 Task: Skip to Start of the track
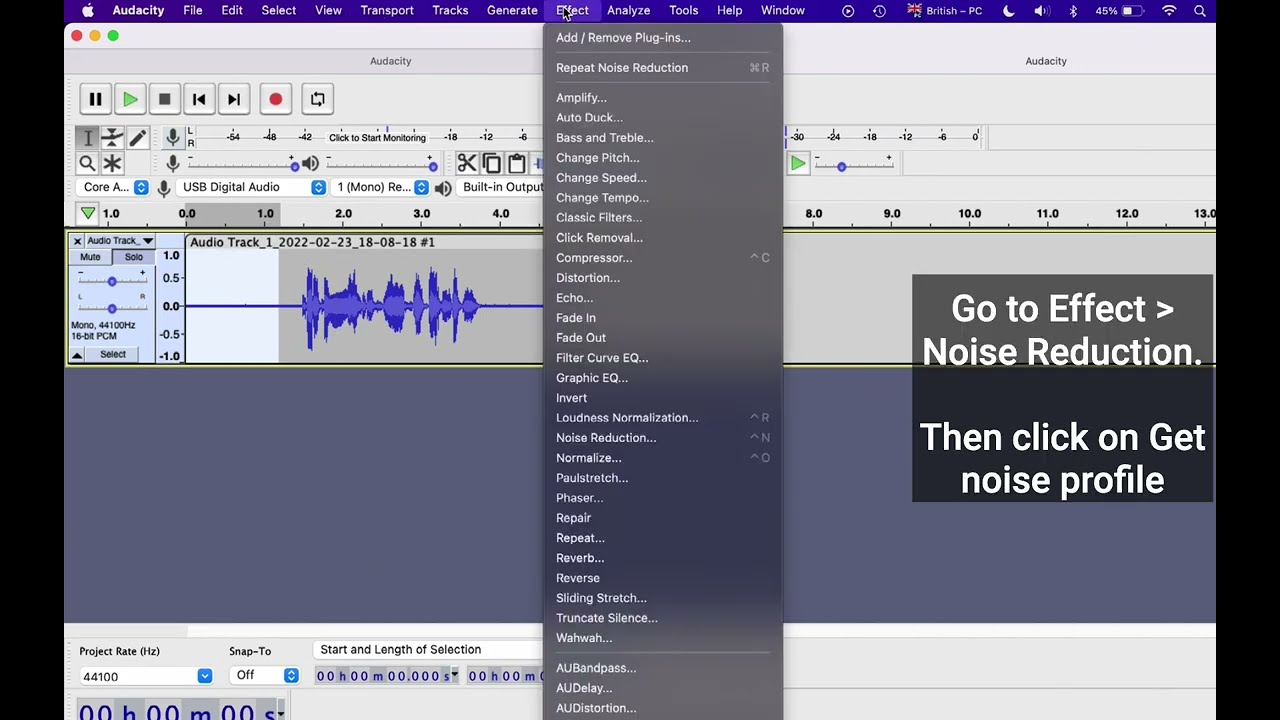[199, 99]
